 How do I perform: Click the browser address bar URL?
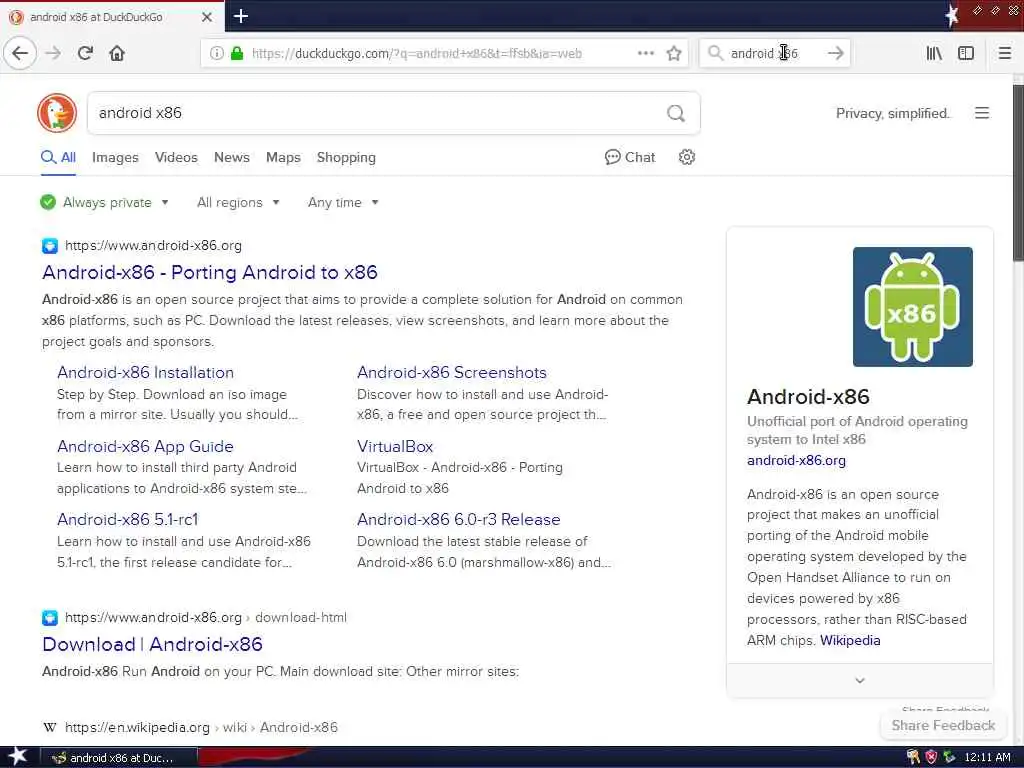[417, 54]
